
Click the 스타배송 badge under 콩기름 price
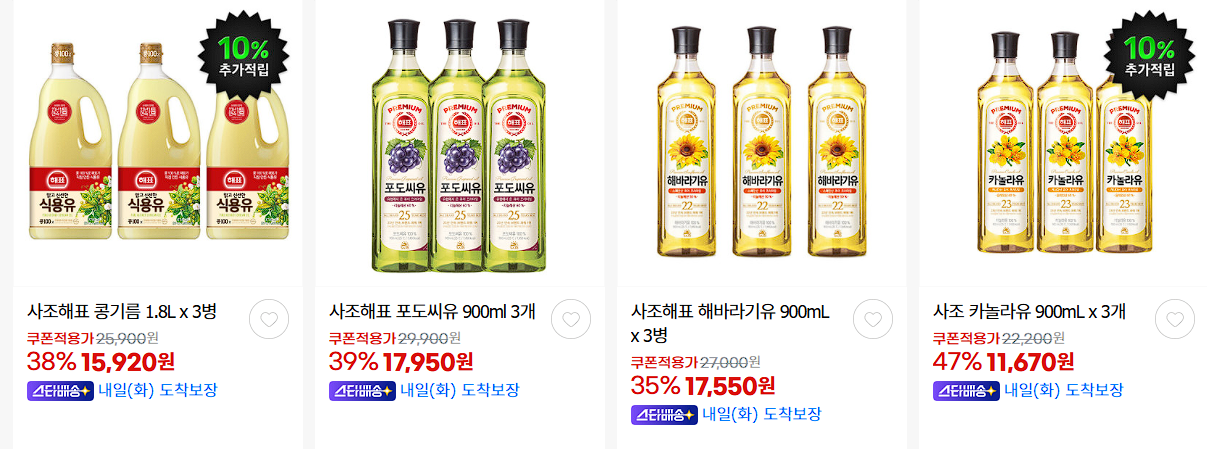pyautogui.click(x=60, y=390)
